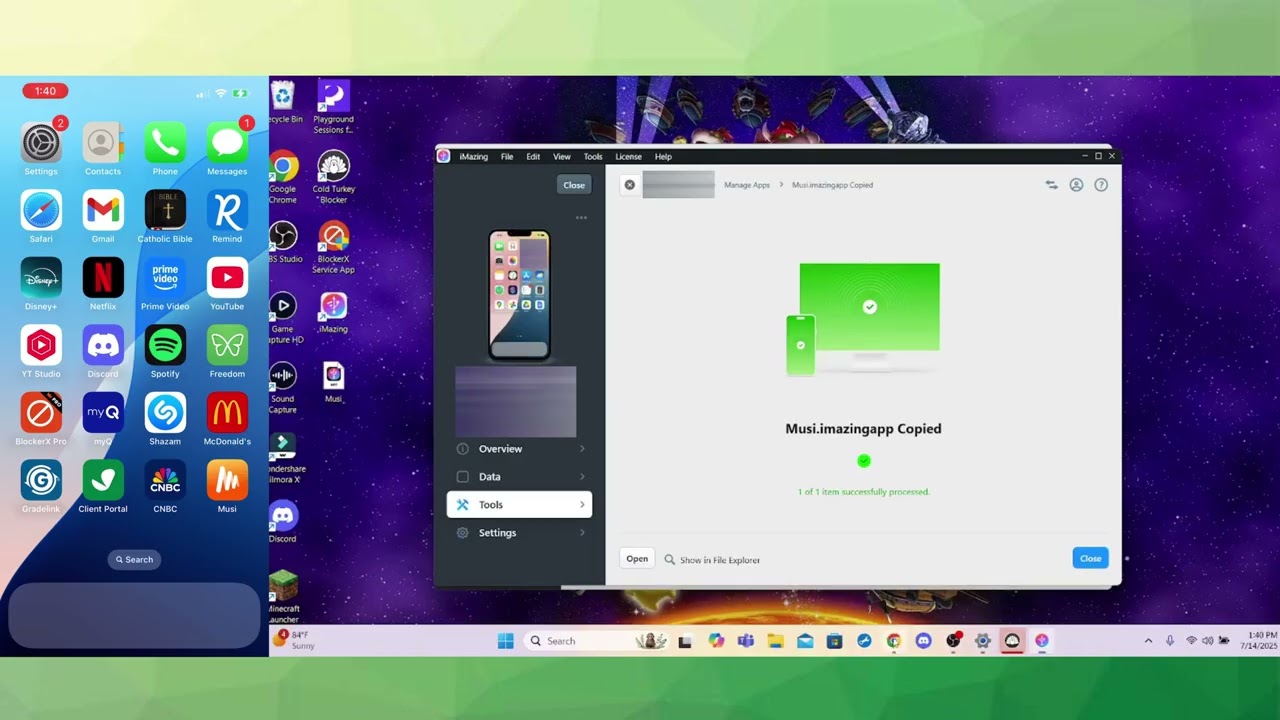
Task: Open File Explorer from the taskbar
Action: [x=775, y=641]
